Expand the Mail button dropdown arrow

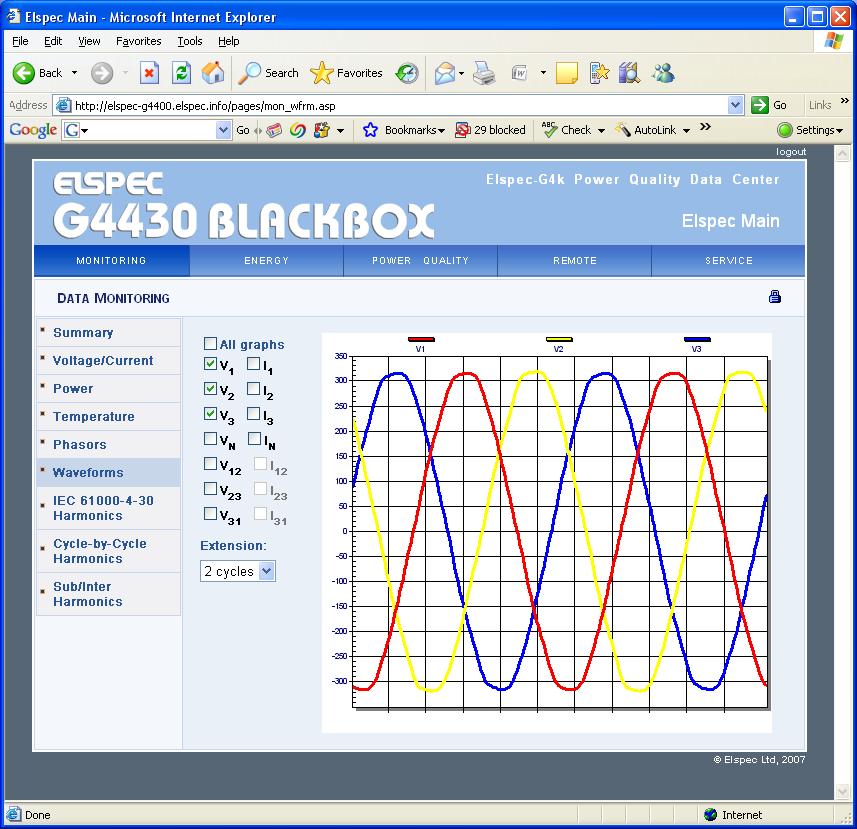click(461, 73)
